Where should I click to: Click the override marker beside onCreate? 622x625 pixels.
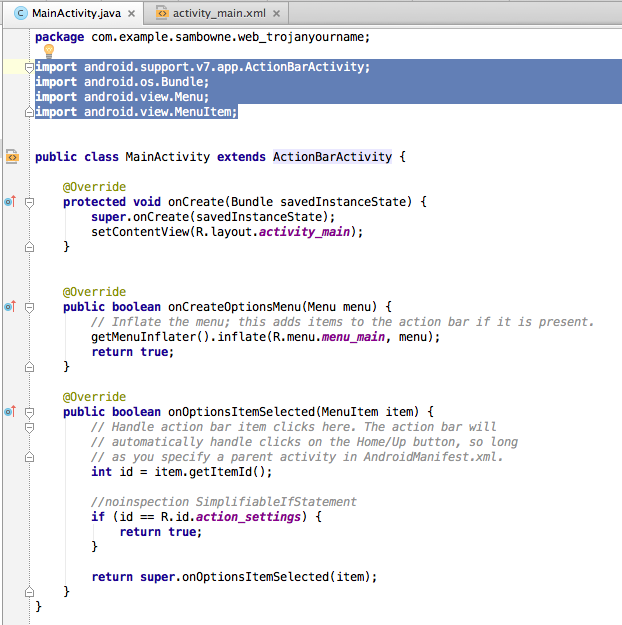point(10,202)
